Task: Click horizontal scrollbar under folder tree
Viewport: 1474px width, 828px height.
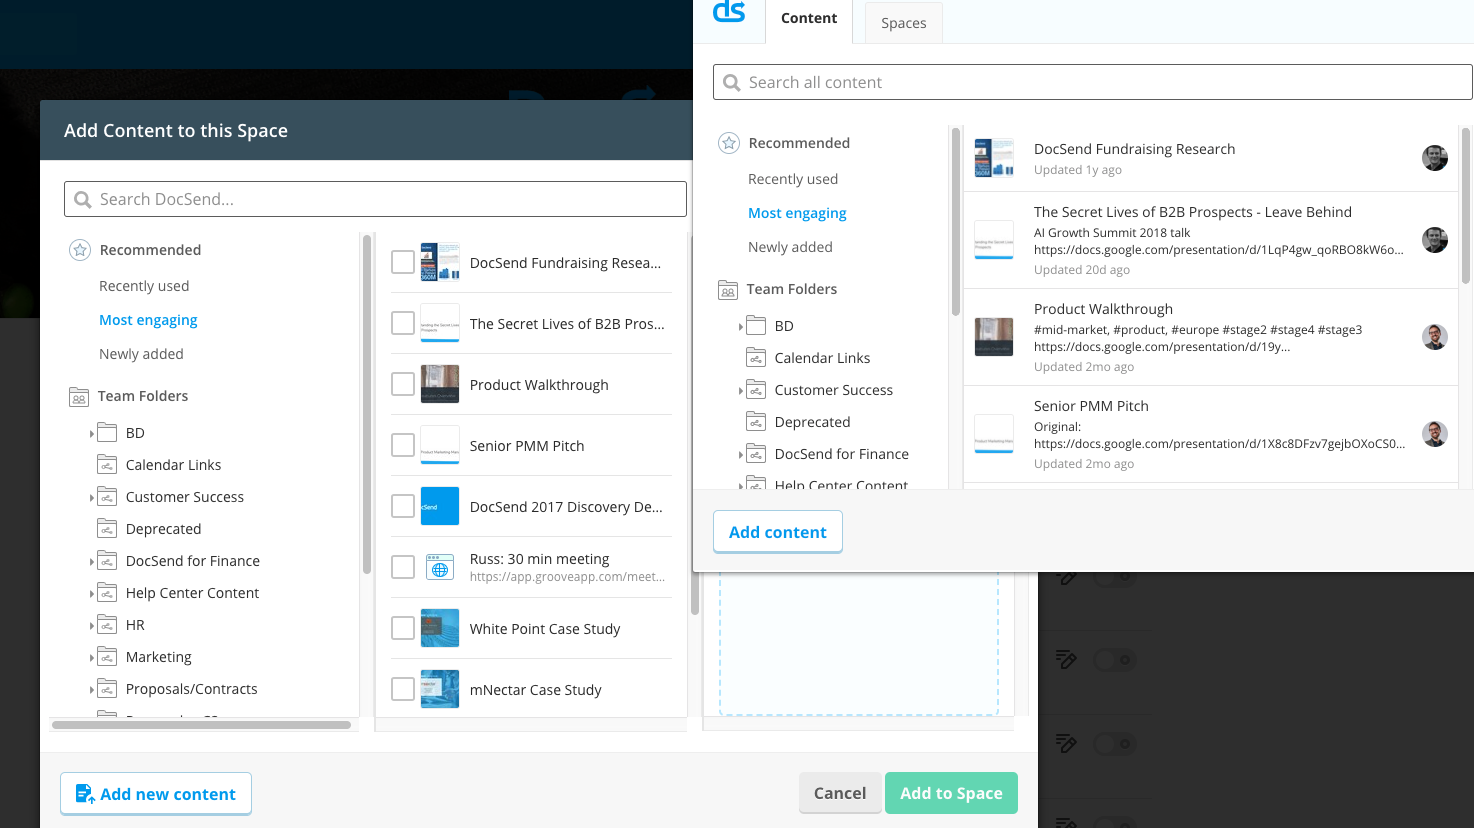Action: click(x=201, y=725)
